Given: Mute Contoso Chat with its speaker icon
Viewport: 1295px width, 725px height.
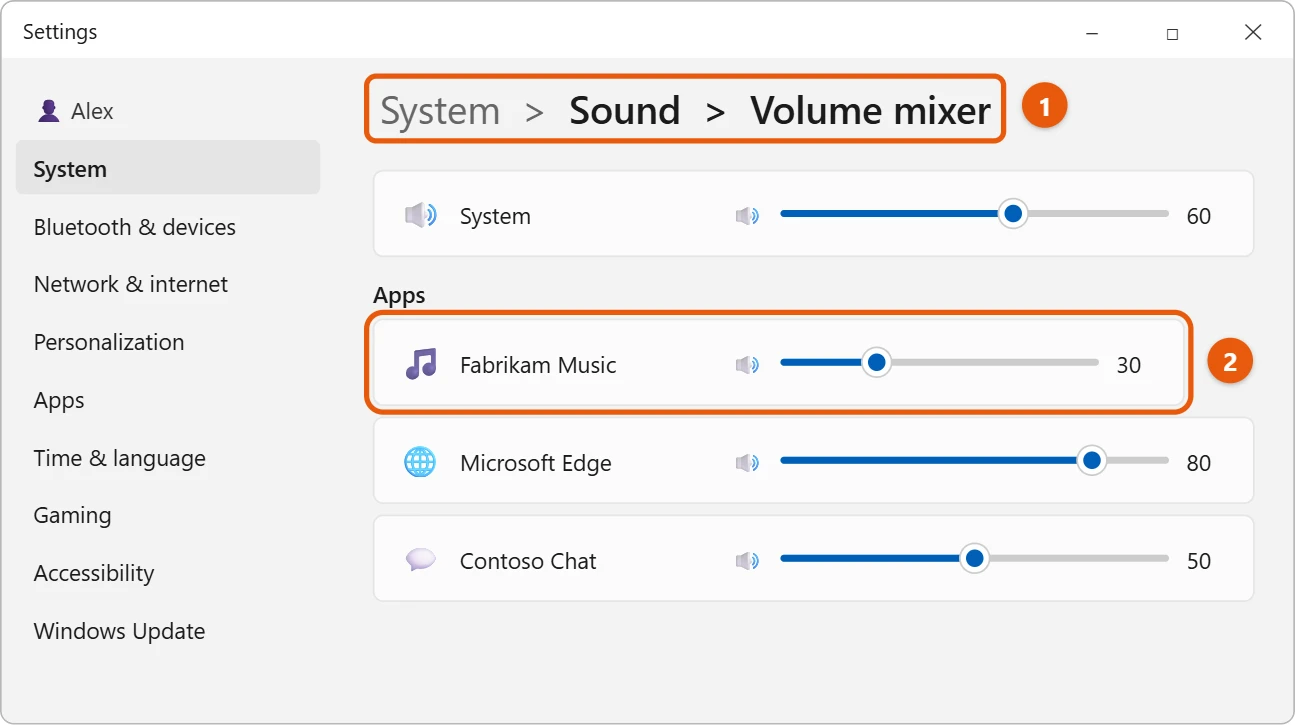Looking at the screenshot, I should (747, 561).
